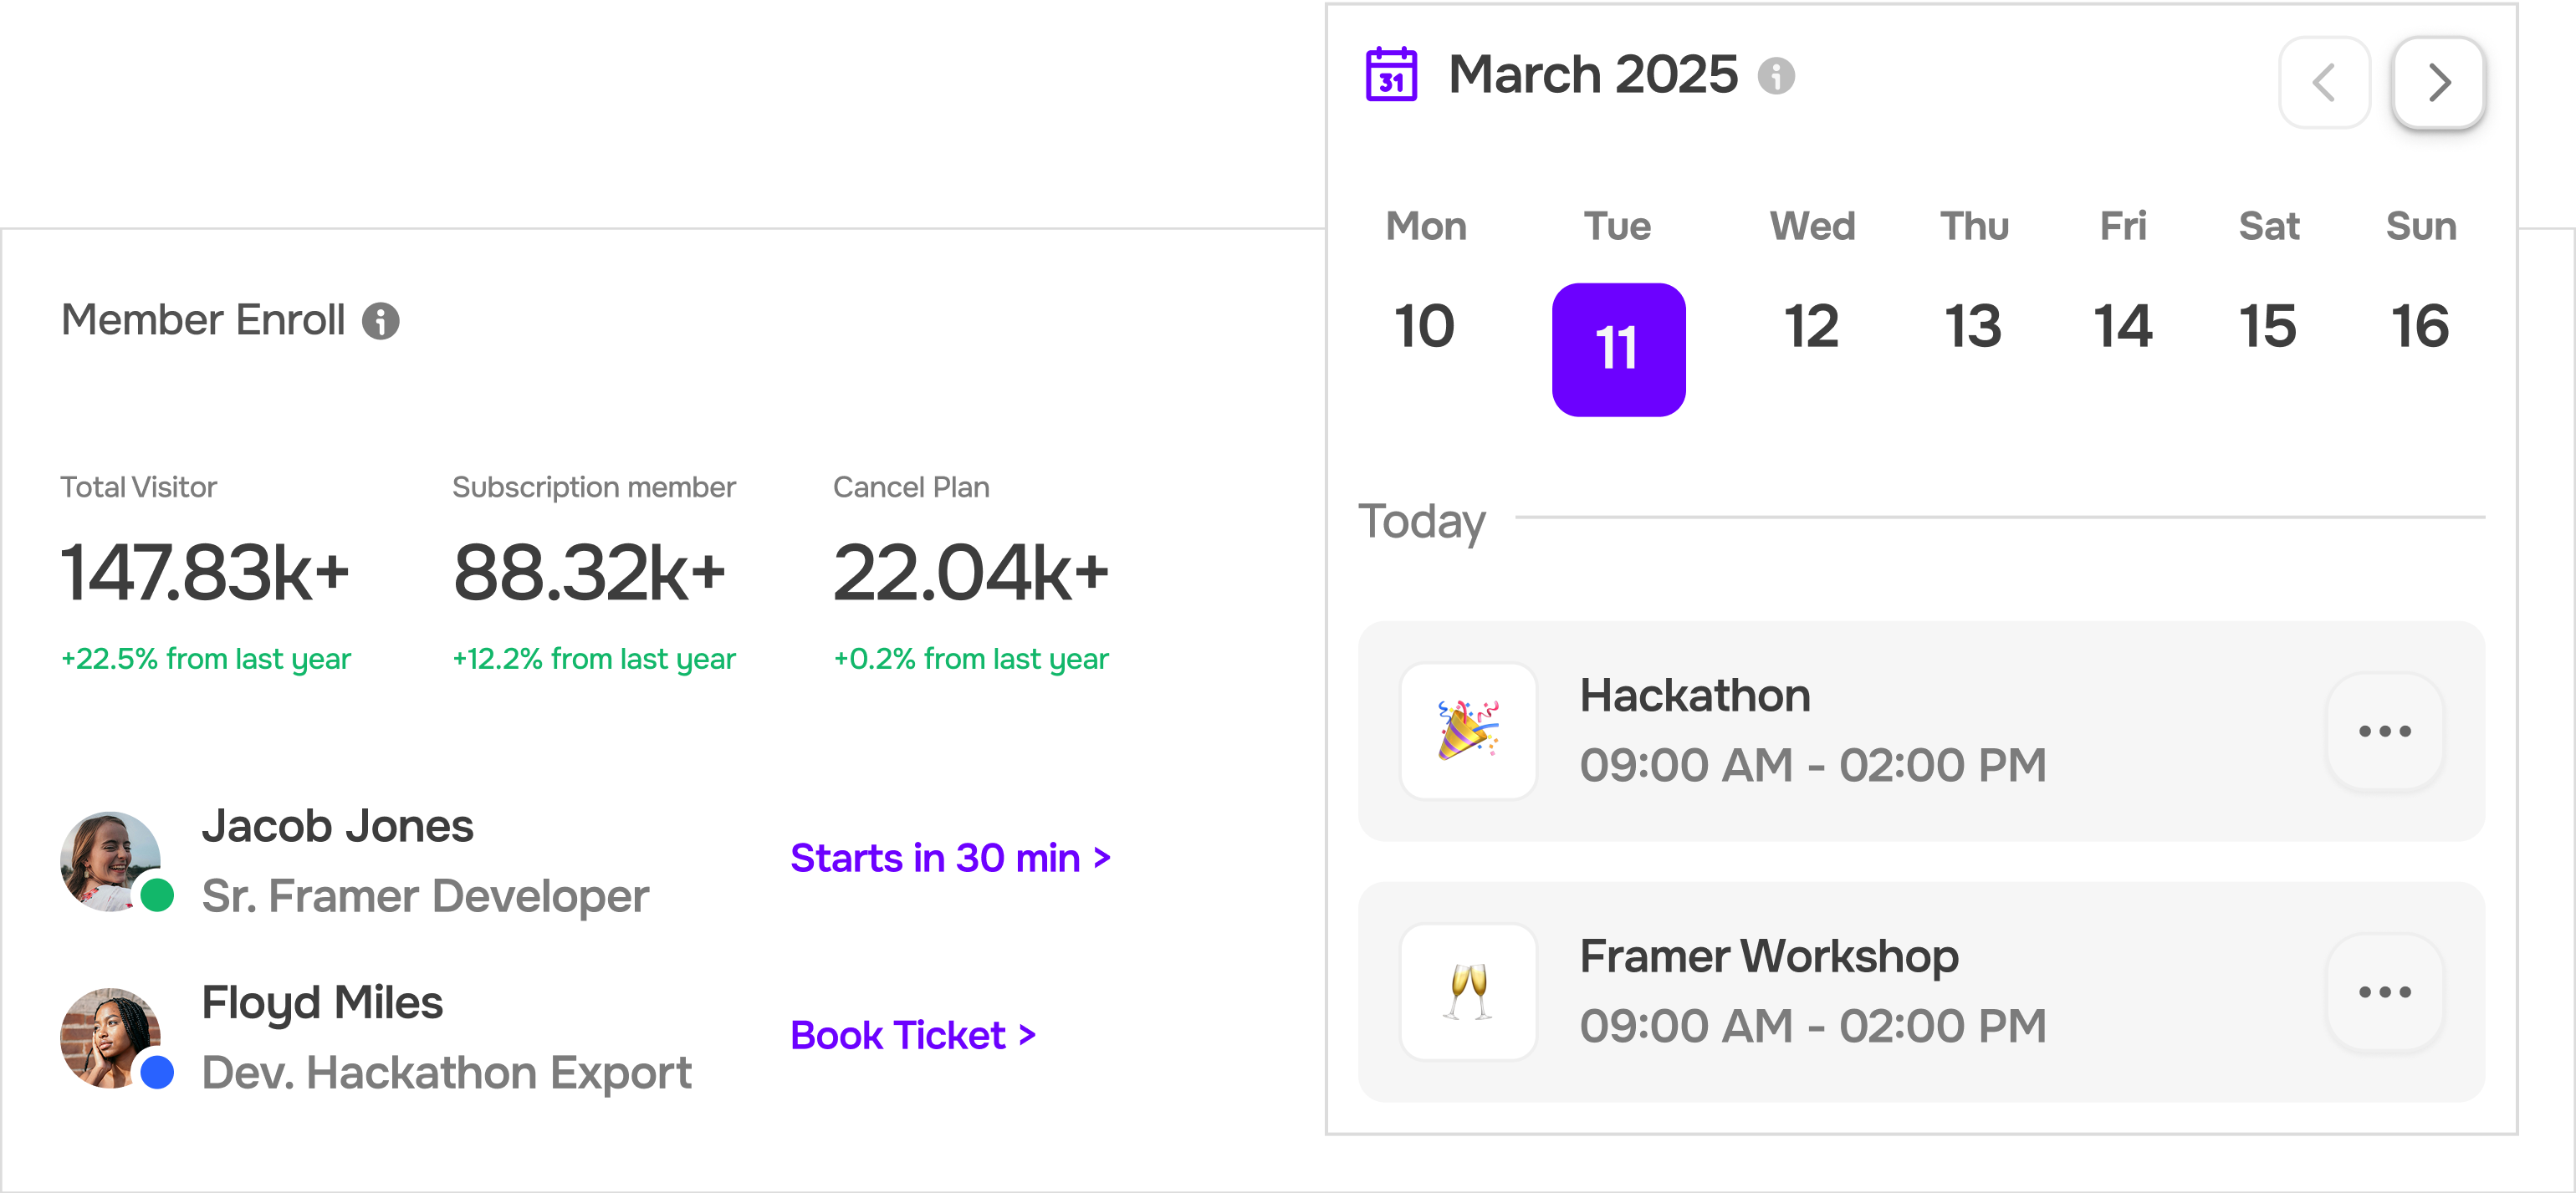Open the Hackathon three-dot options menu
The height and width of the screenshot is (1193, 2576).
[x=2384, y=731]
